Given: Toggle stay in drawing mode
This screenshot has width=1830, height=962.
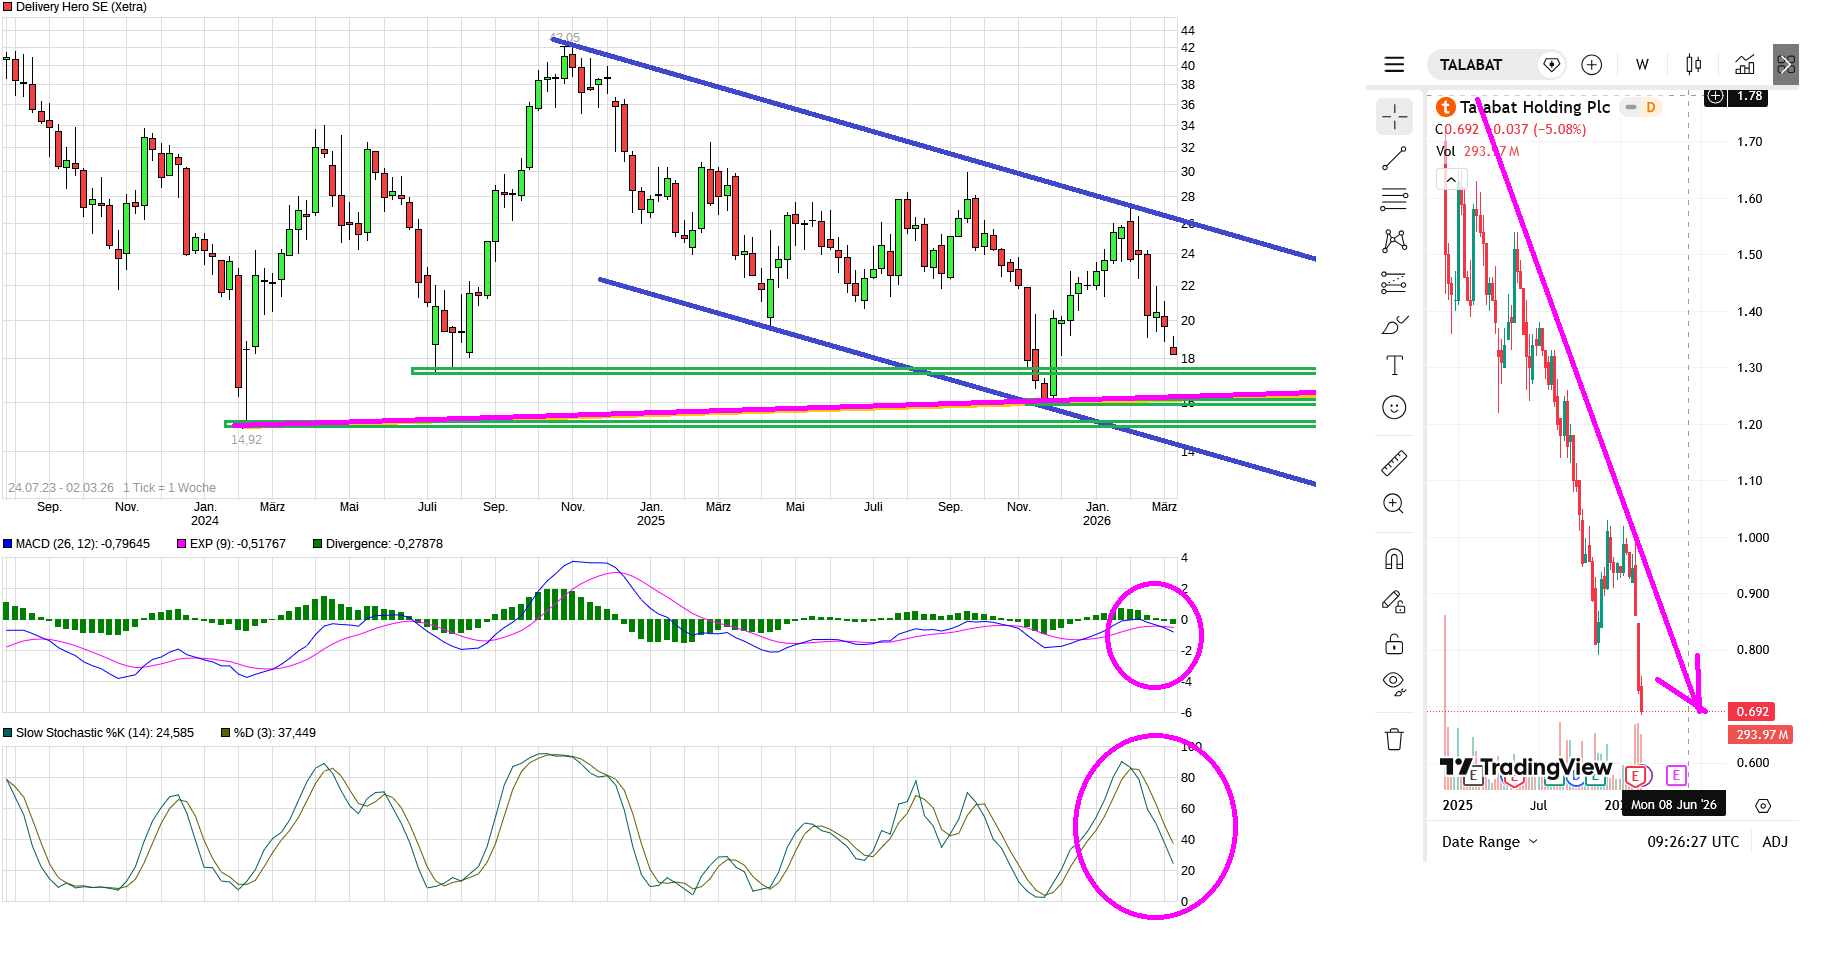Looking at the screenshot, I should point(1394,601).
